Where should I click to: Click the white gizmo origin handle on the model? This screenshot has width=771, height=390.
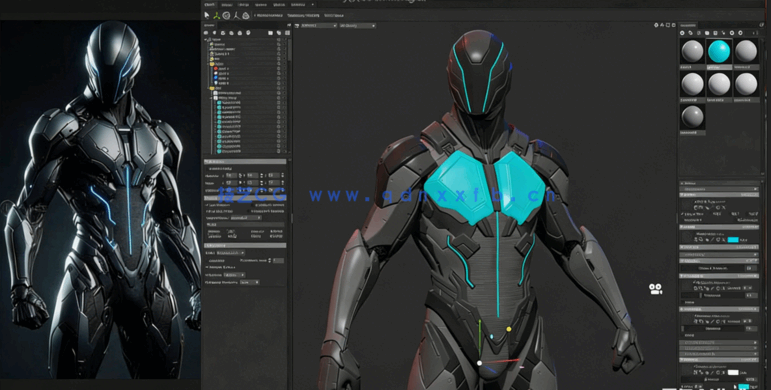(x=479, y=363)
